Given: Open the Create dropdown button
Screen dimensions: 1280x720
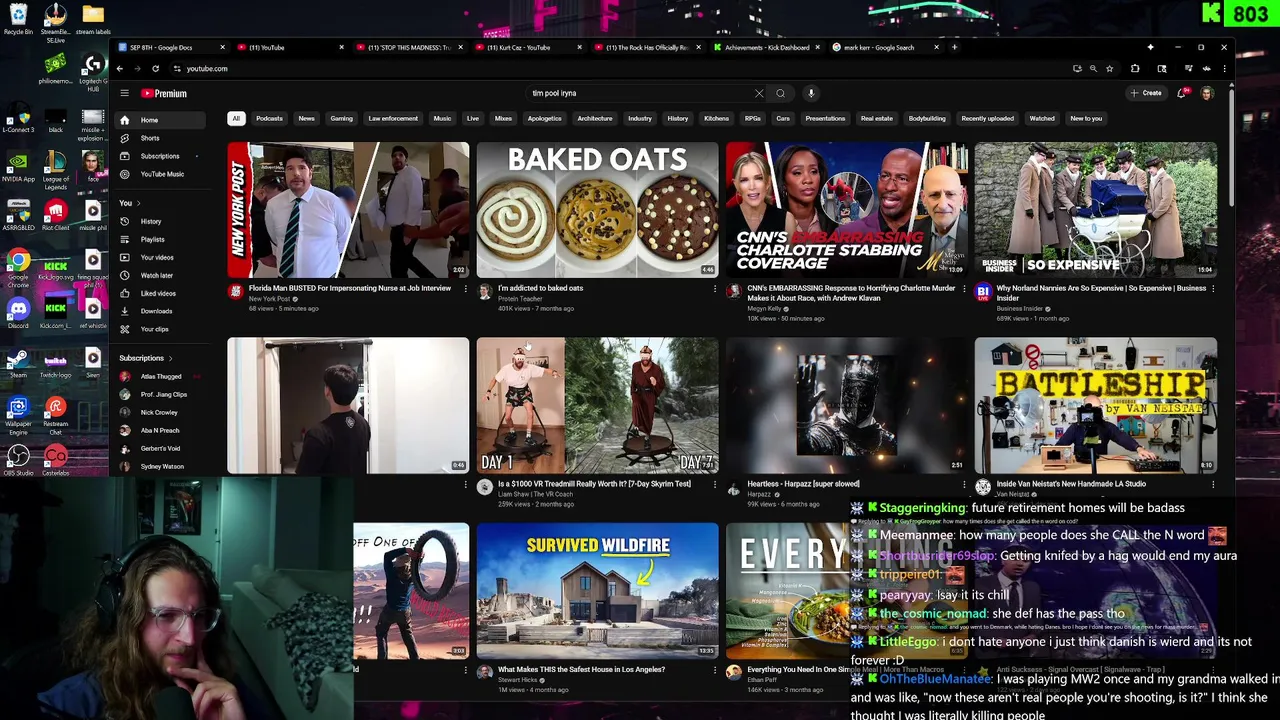Looking at the screenshot, I should pyautogui.click(x=1146, y=93).
